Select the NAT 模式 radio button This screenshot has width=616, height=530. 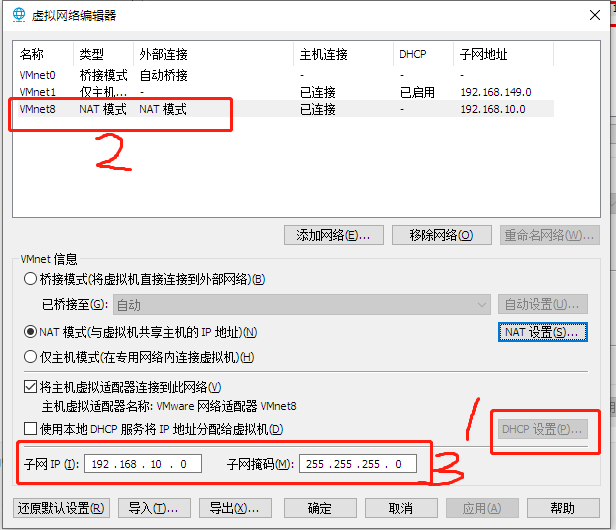click(30, 332)
